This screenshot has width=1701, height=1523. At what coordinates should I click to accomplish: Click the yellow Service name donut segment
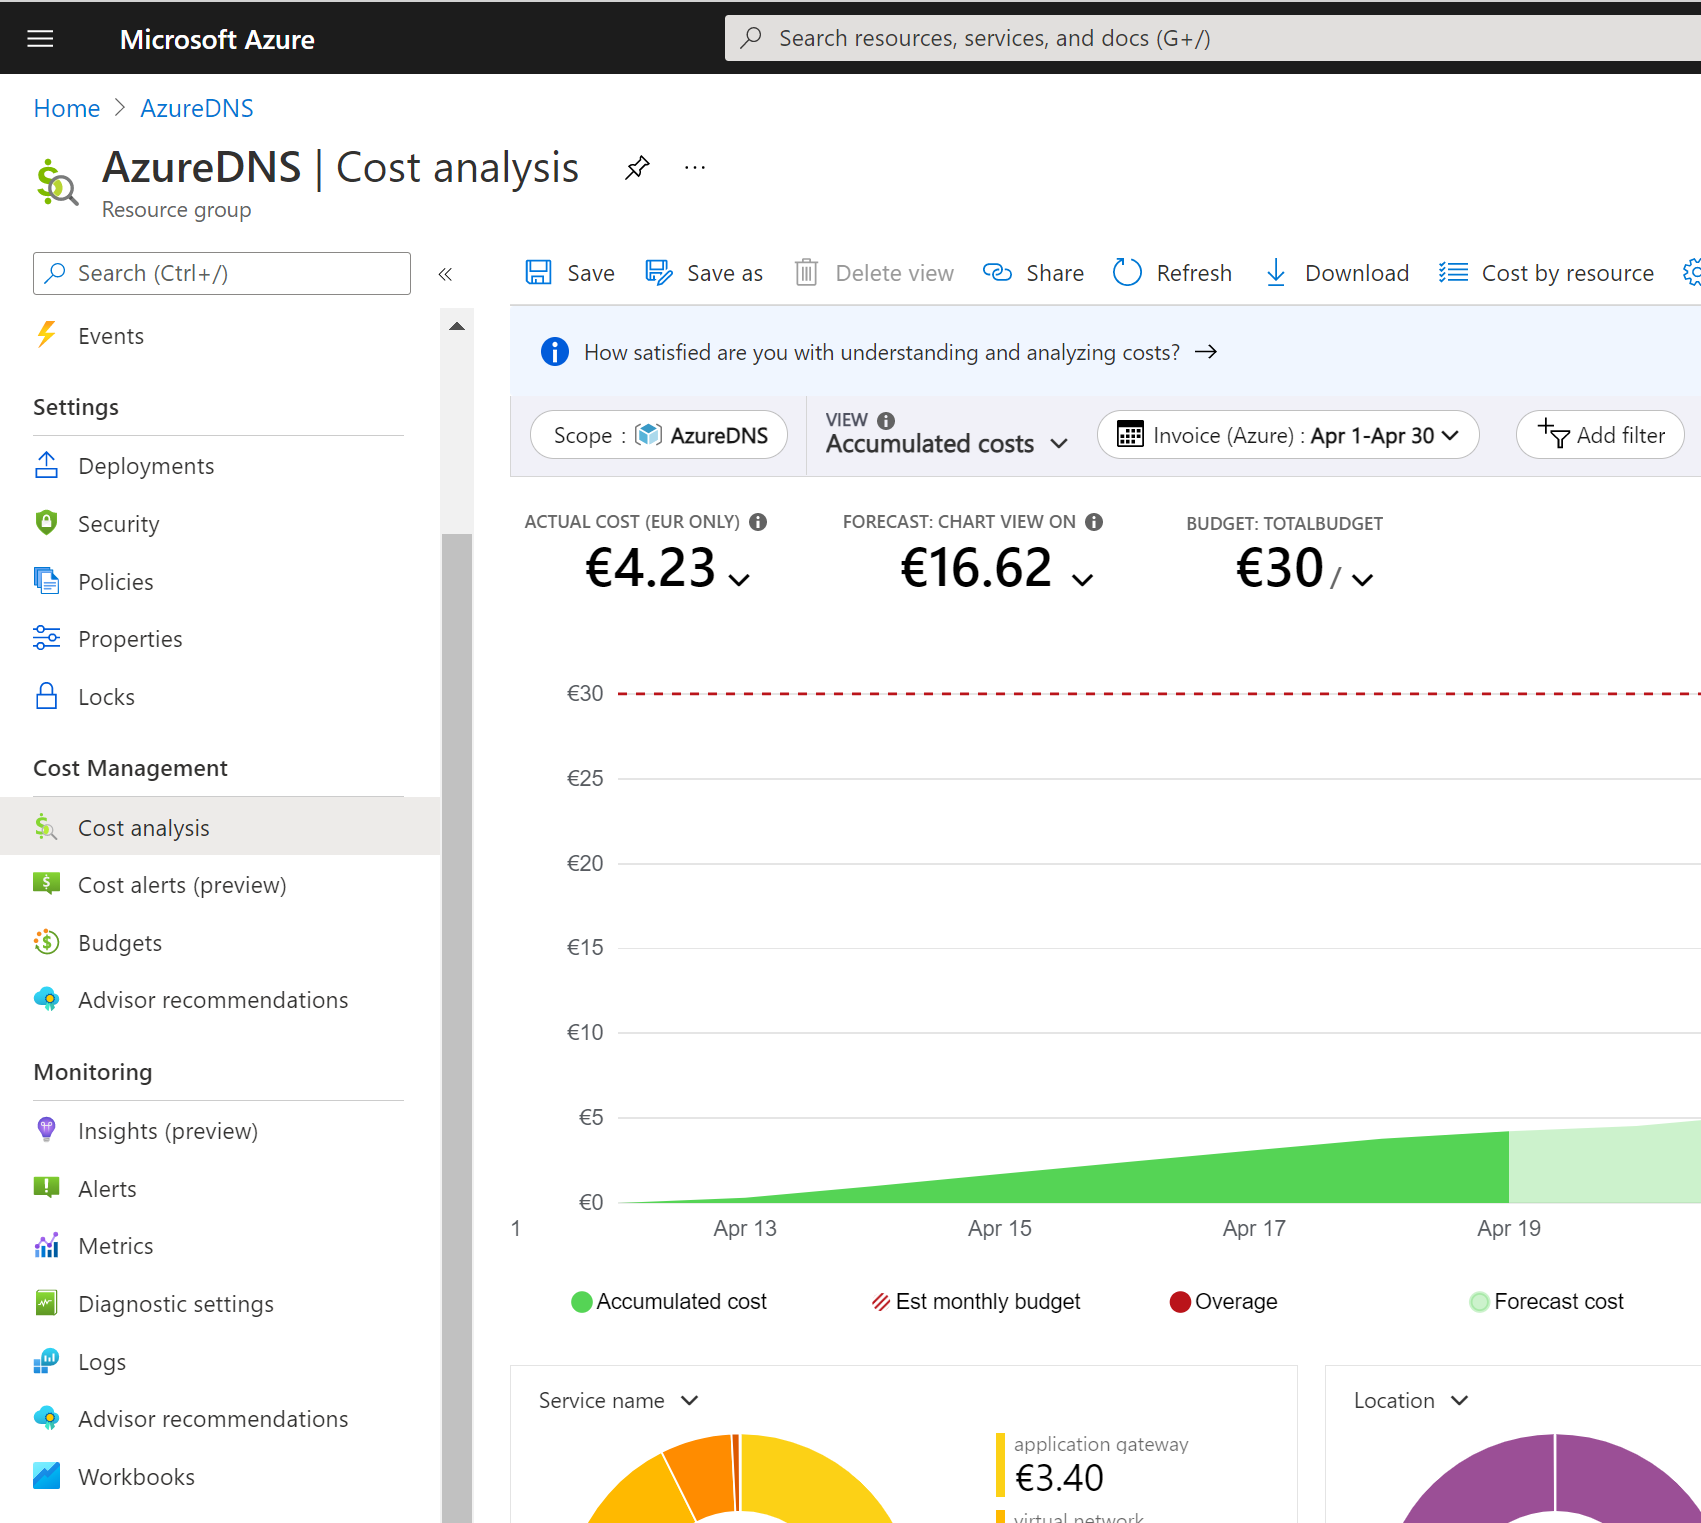(x=815, y=1478)
